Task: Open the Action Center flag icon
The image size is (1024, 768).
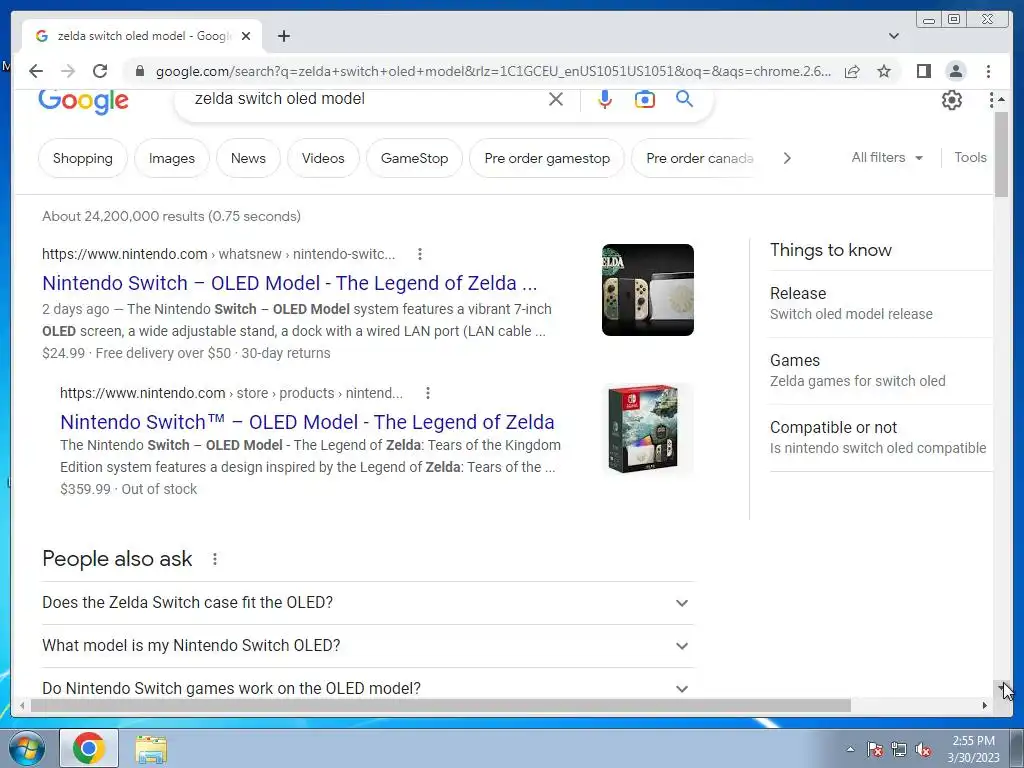Action: [875, 750]
